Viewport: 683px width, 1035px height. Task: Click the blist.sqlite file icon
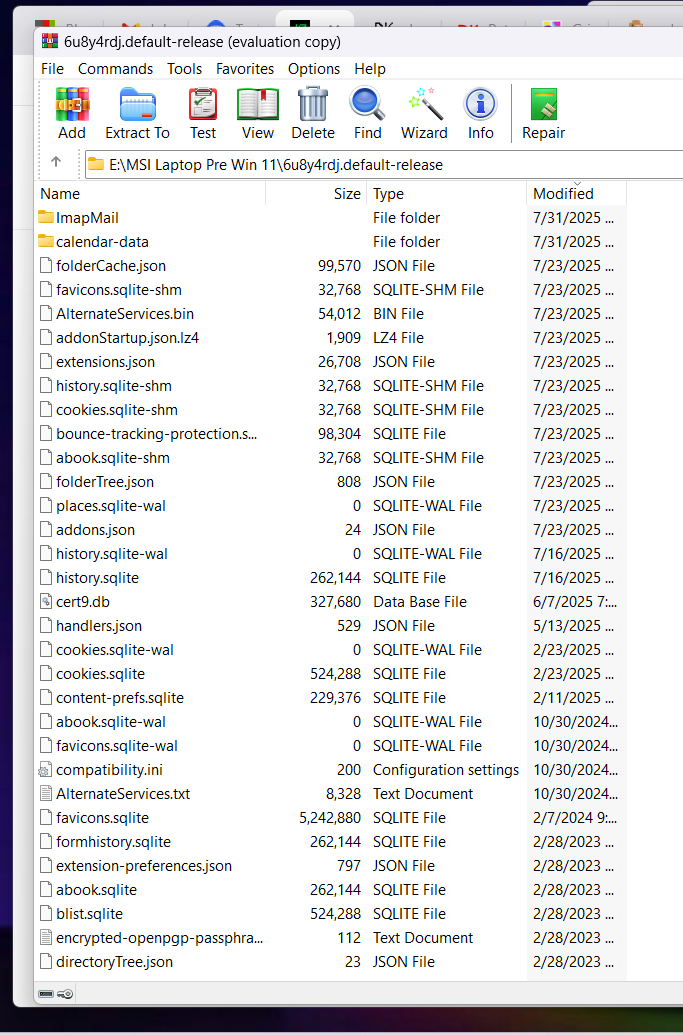click(x=46, y=914)
